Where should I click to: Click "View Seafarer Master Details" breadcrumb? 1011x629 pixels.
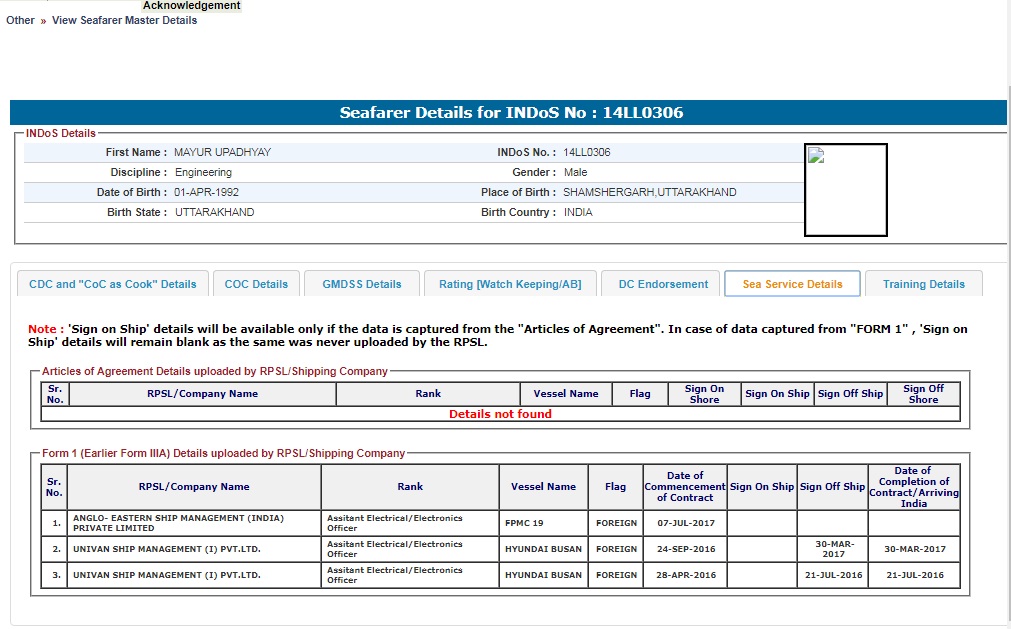point(124,20)
